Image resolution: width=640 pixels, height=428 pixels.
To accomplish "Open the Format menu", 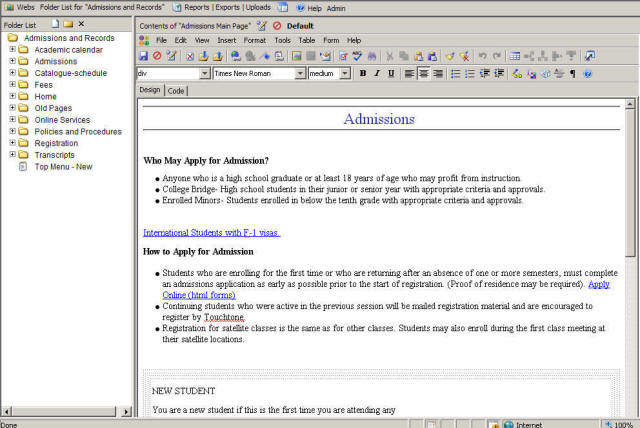I will (x=255, y=40).
